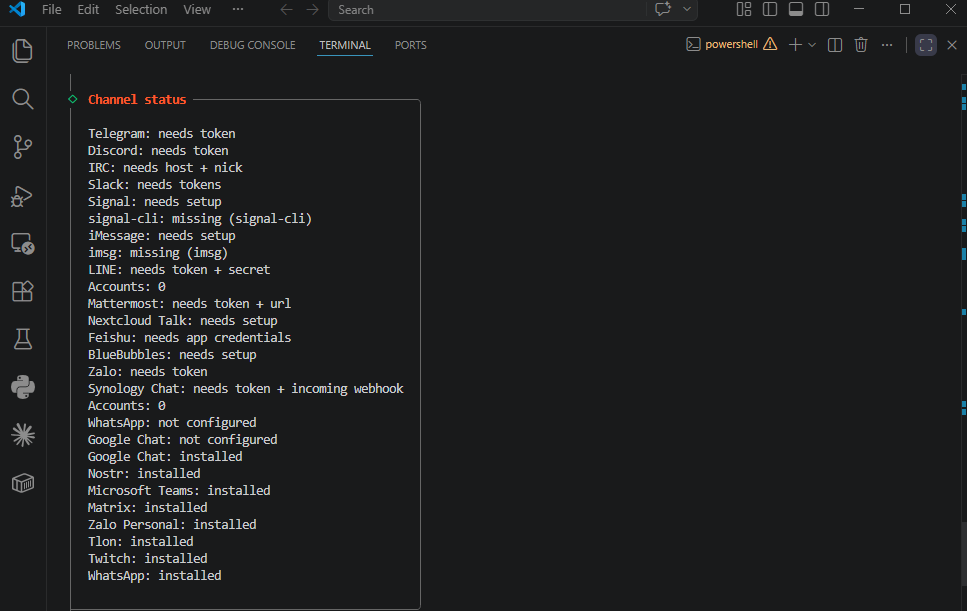Toggle the bottom panel visibility
This screenshot has height=611, width=967.
[796, 9]
